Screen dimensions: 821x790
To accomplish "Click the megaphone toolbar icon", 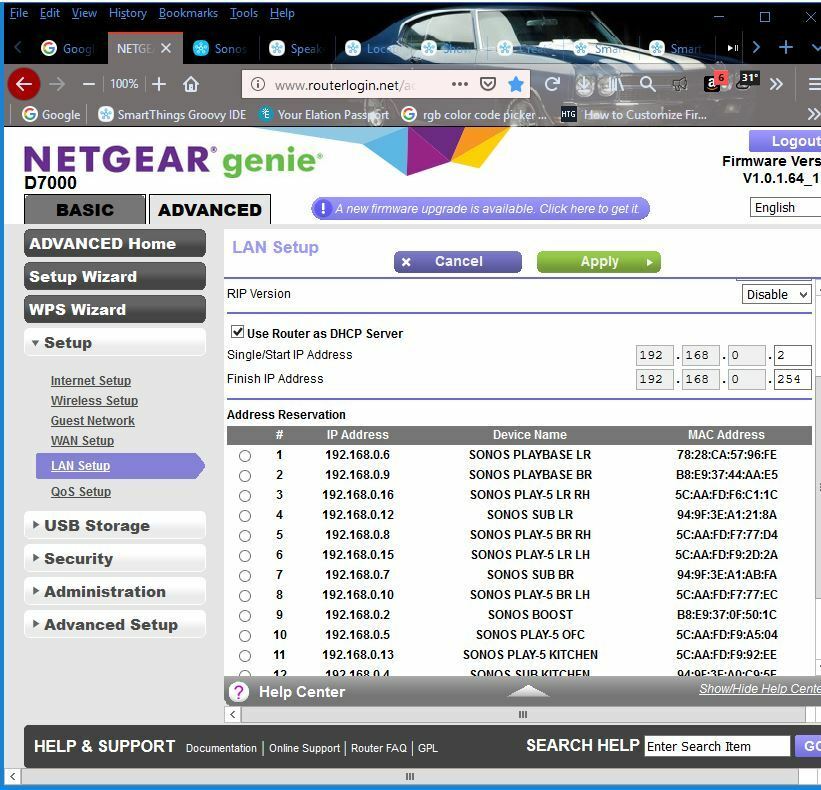I will pos(679,84).
